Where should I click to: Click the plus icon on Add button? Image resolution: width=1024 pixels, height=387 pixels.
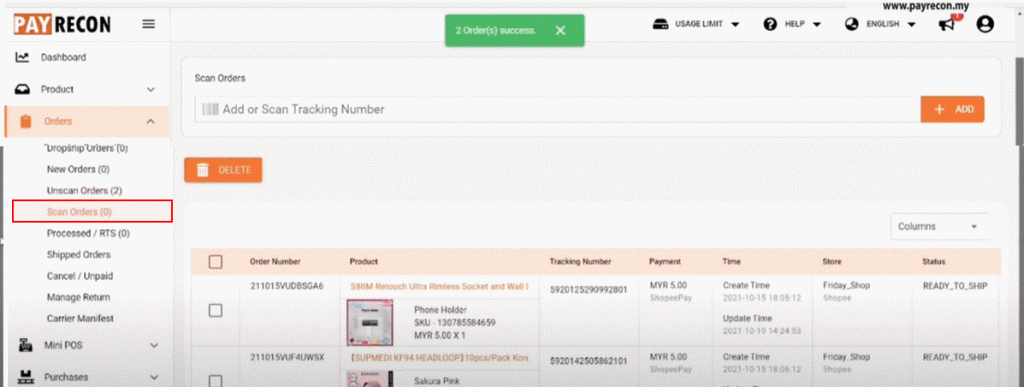(x=940, y=110)
